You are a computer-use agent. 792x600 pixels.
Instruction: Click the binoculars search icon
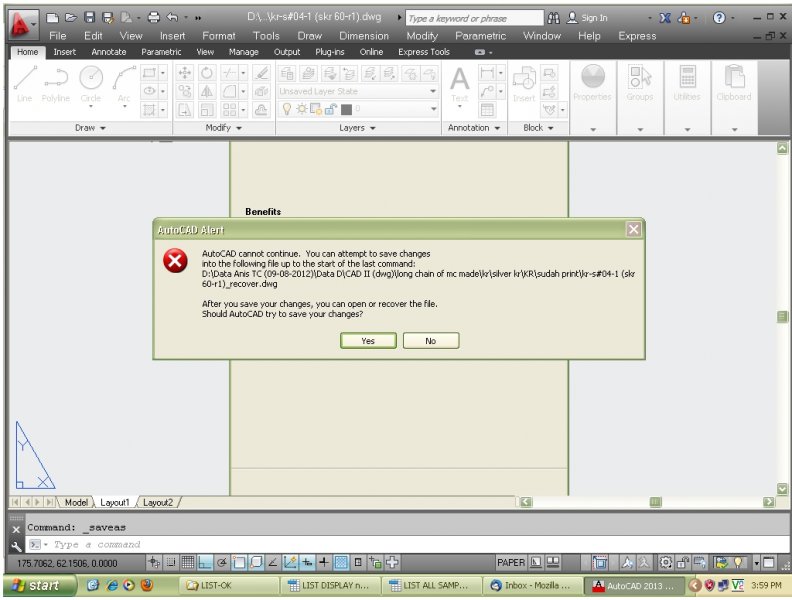[554, 18]
